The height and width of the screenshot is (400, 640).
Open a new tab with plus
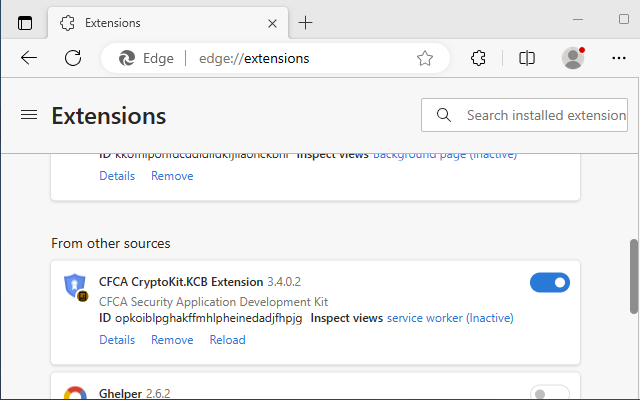coord(306,22)
